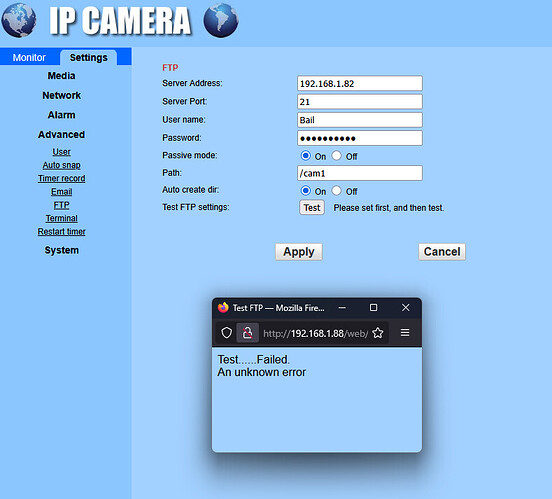Click the 'Test FTP — Mozilla Fire...' window title
The height and width of the screenshot is (499, 552).
(x=278, y=308)
